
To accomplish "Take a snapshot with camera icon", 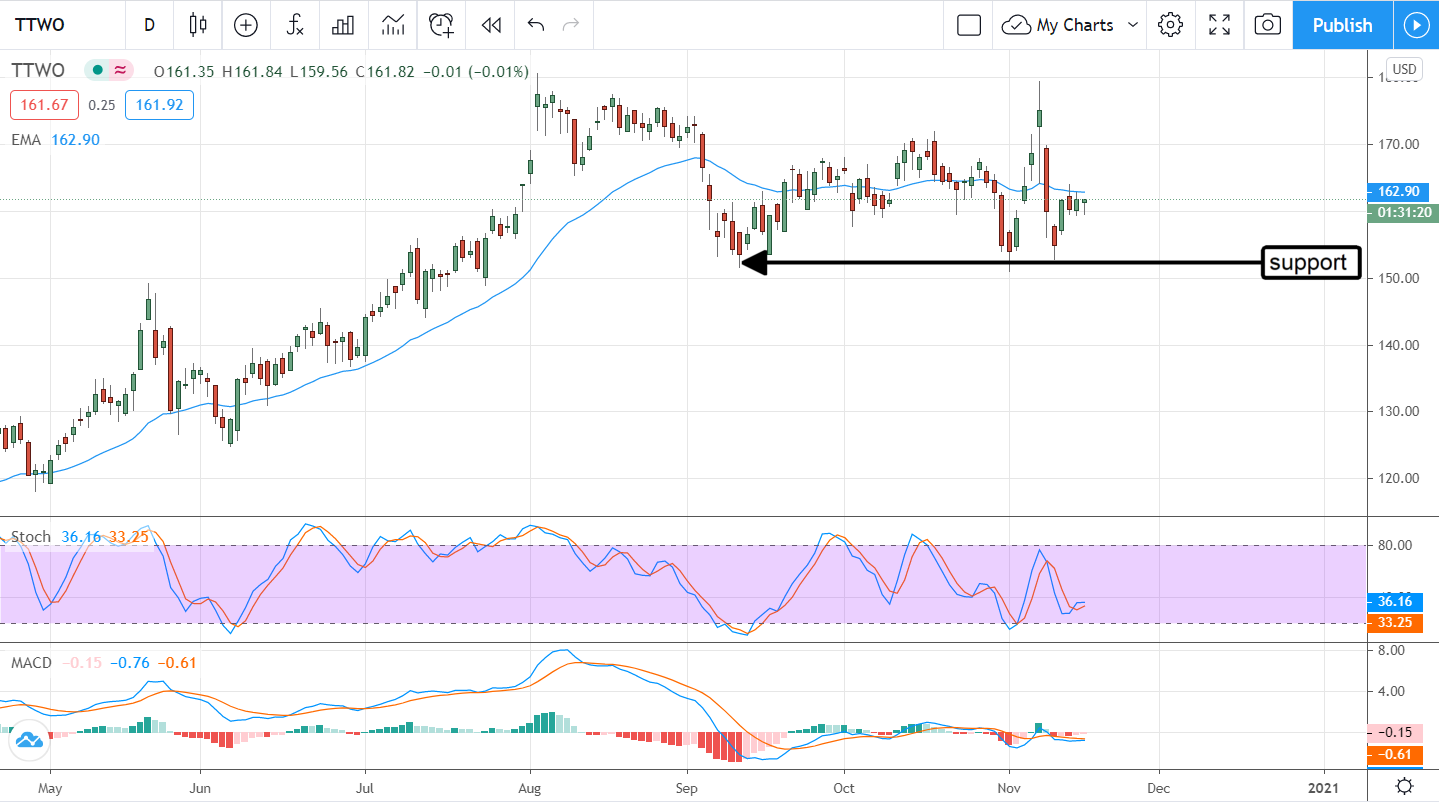I will tap(1268, 25).
